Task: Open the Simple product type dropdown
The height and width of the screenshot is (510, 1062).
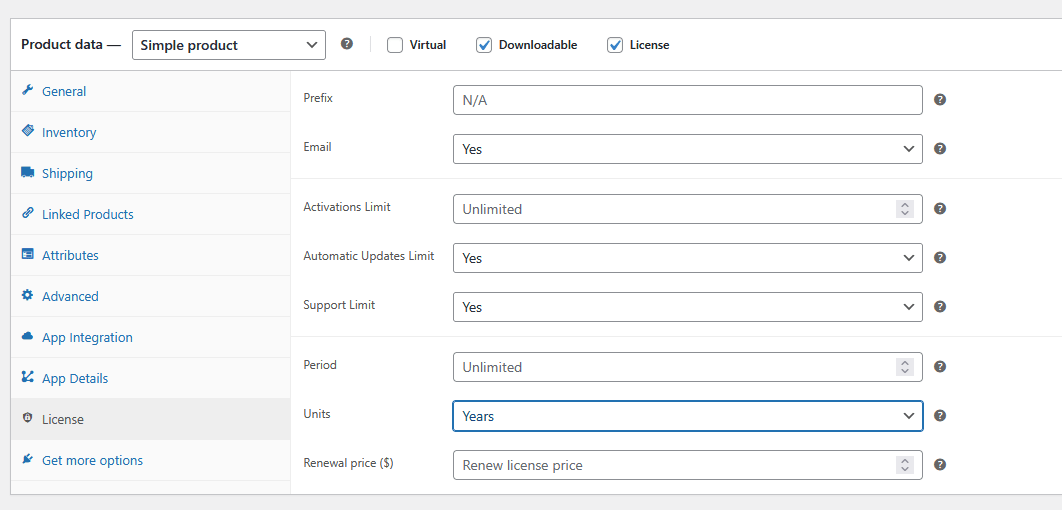Action: point(229,45)
